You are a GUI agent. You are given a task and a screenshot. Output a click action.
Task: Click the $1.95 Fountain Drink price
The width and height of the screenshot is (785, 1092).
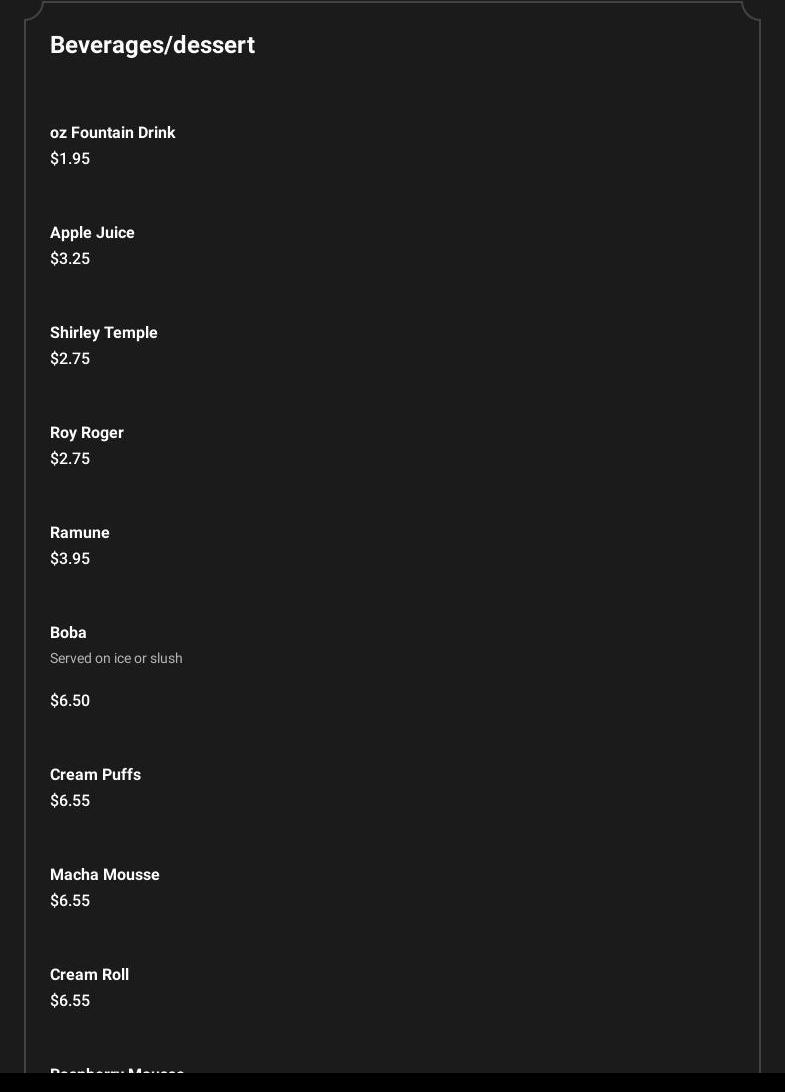click(70, 158)
